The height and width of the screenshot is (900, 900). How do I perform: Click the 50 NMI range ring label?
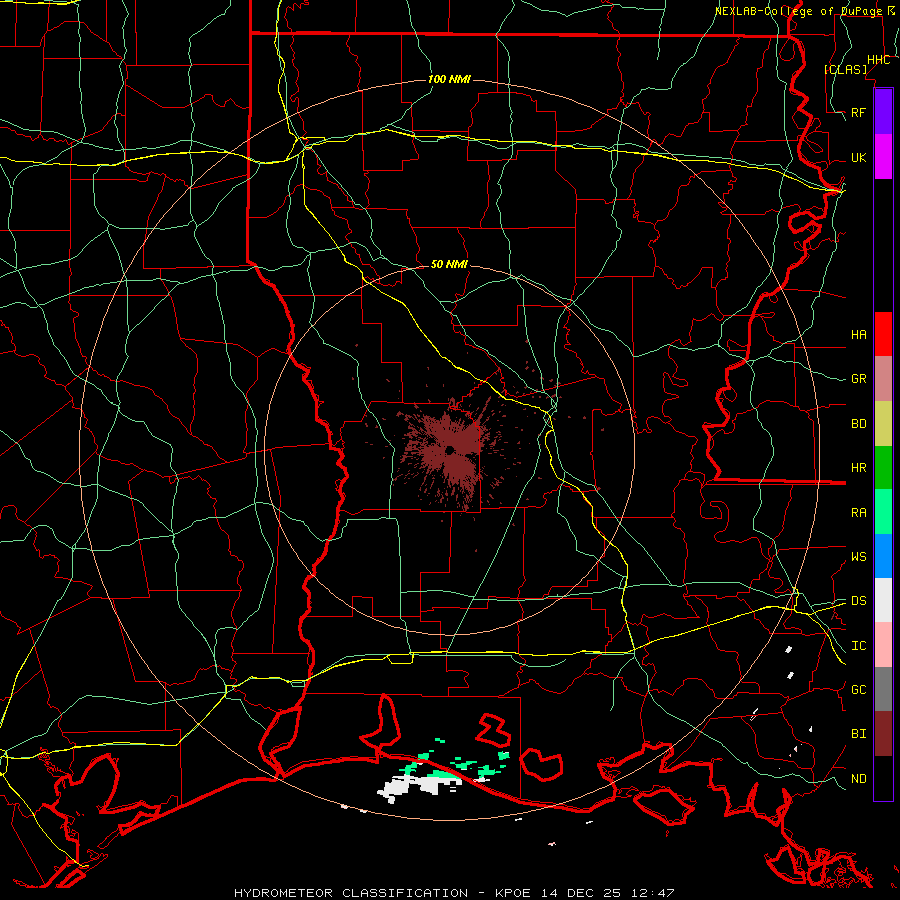click(449, 264)
